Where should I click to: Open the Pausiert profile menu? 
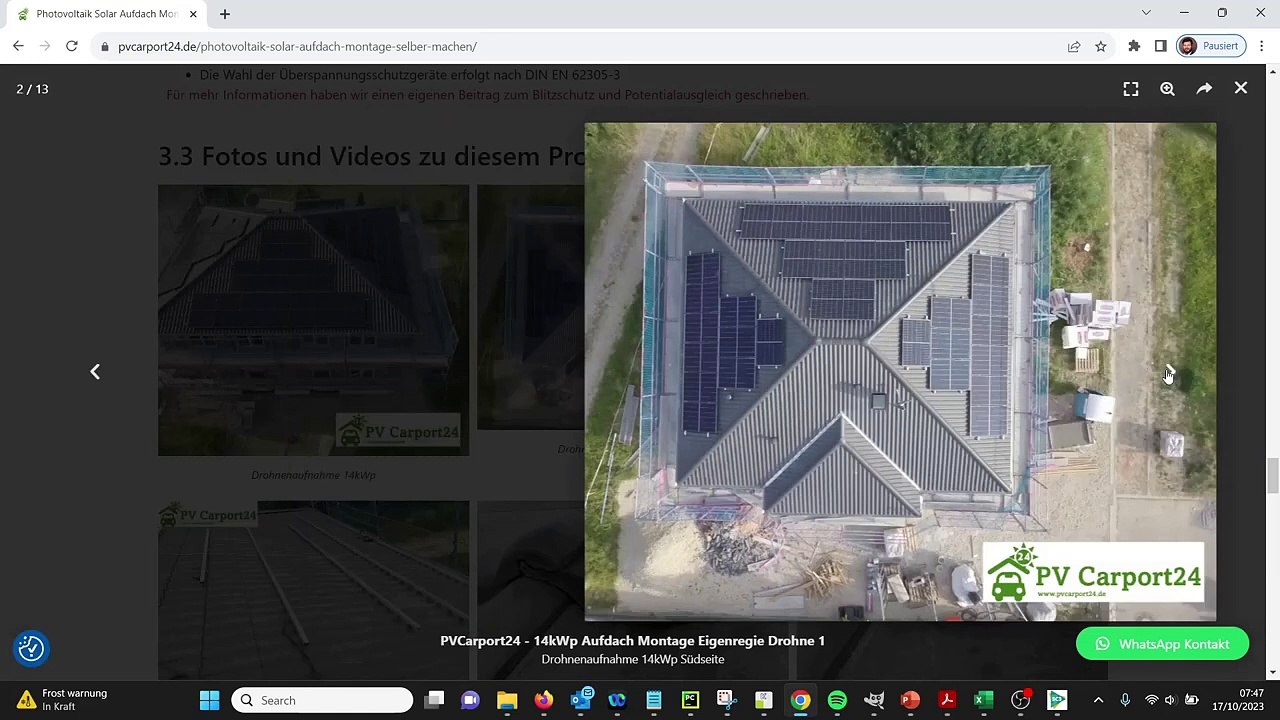click(x=1209, y=46)
